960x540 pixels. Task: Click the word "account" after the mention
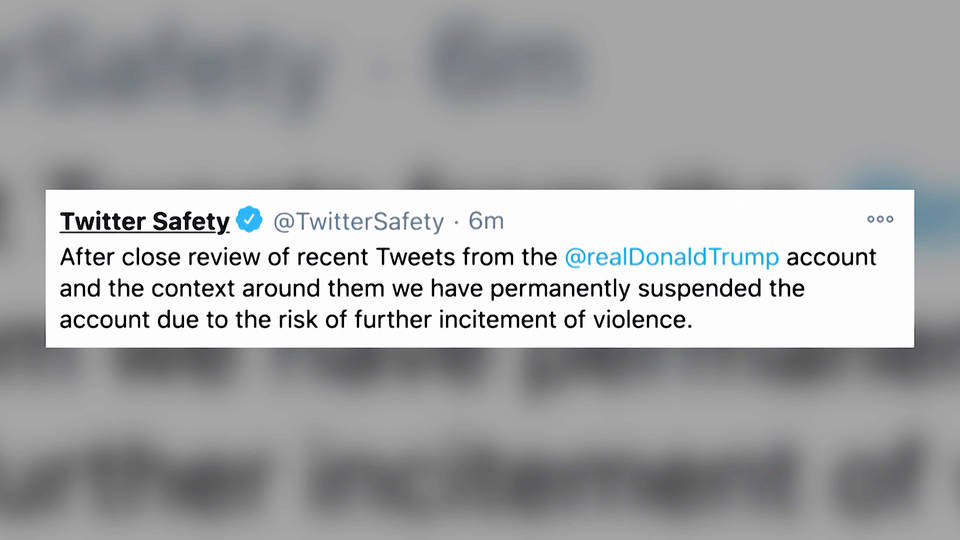[831, 257]
